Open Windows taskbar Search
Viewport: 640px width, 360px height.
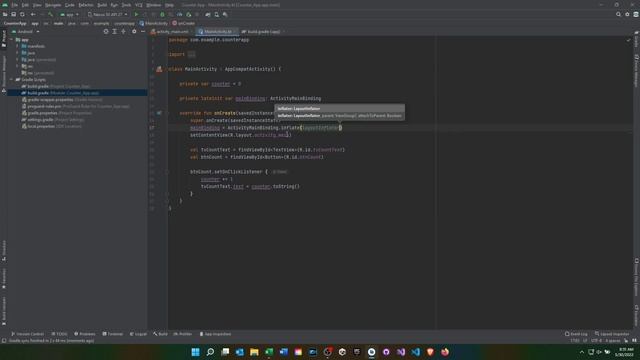(x=210, y=352)
